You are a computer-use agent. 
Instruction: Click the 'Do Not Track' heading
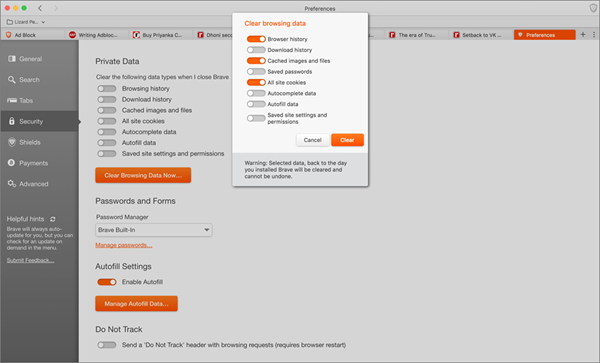click(119, 329)
